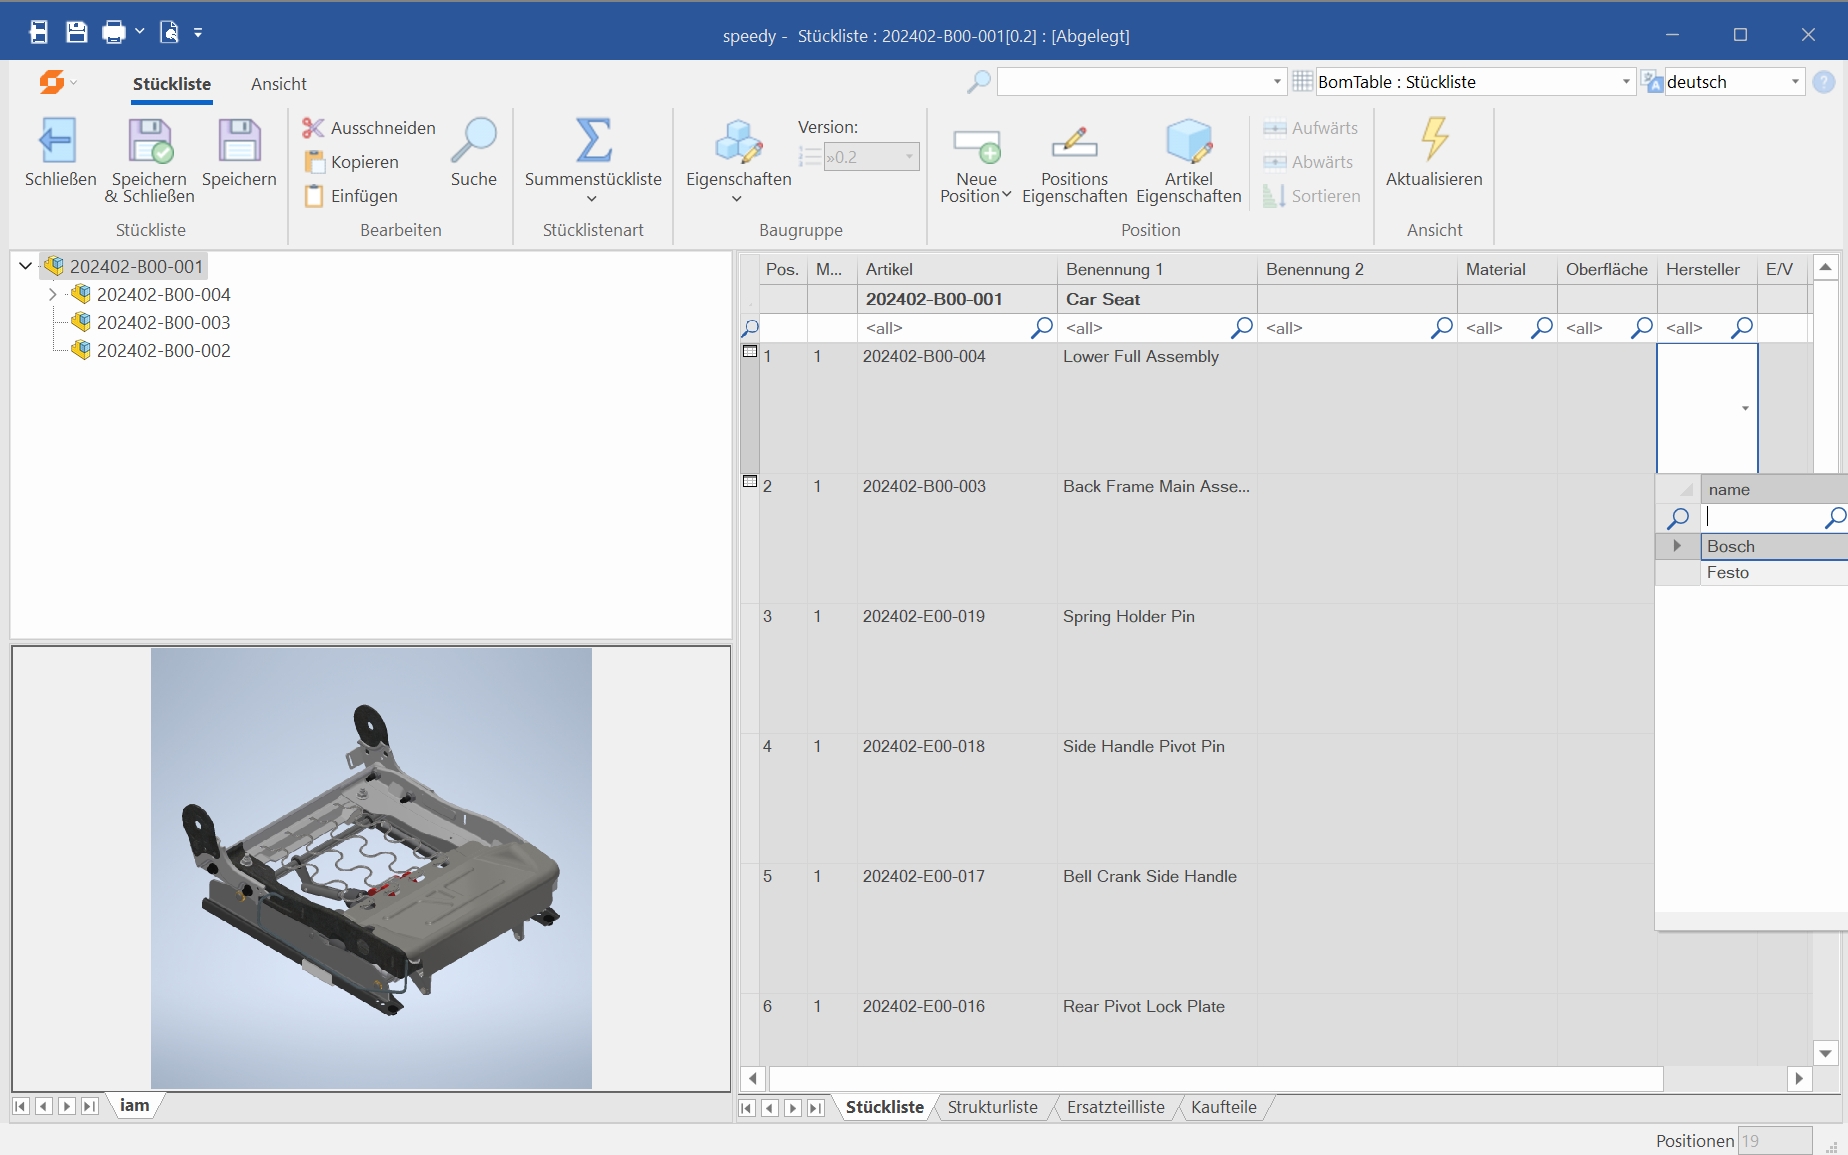
Task: Click Speichern & Schließen icon
Action: click(x=150, y=141)
